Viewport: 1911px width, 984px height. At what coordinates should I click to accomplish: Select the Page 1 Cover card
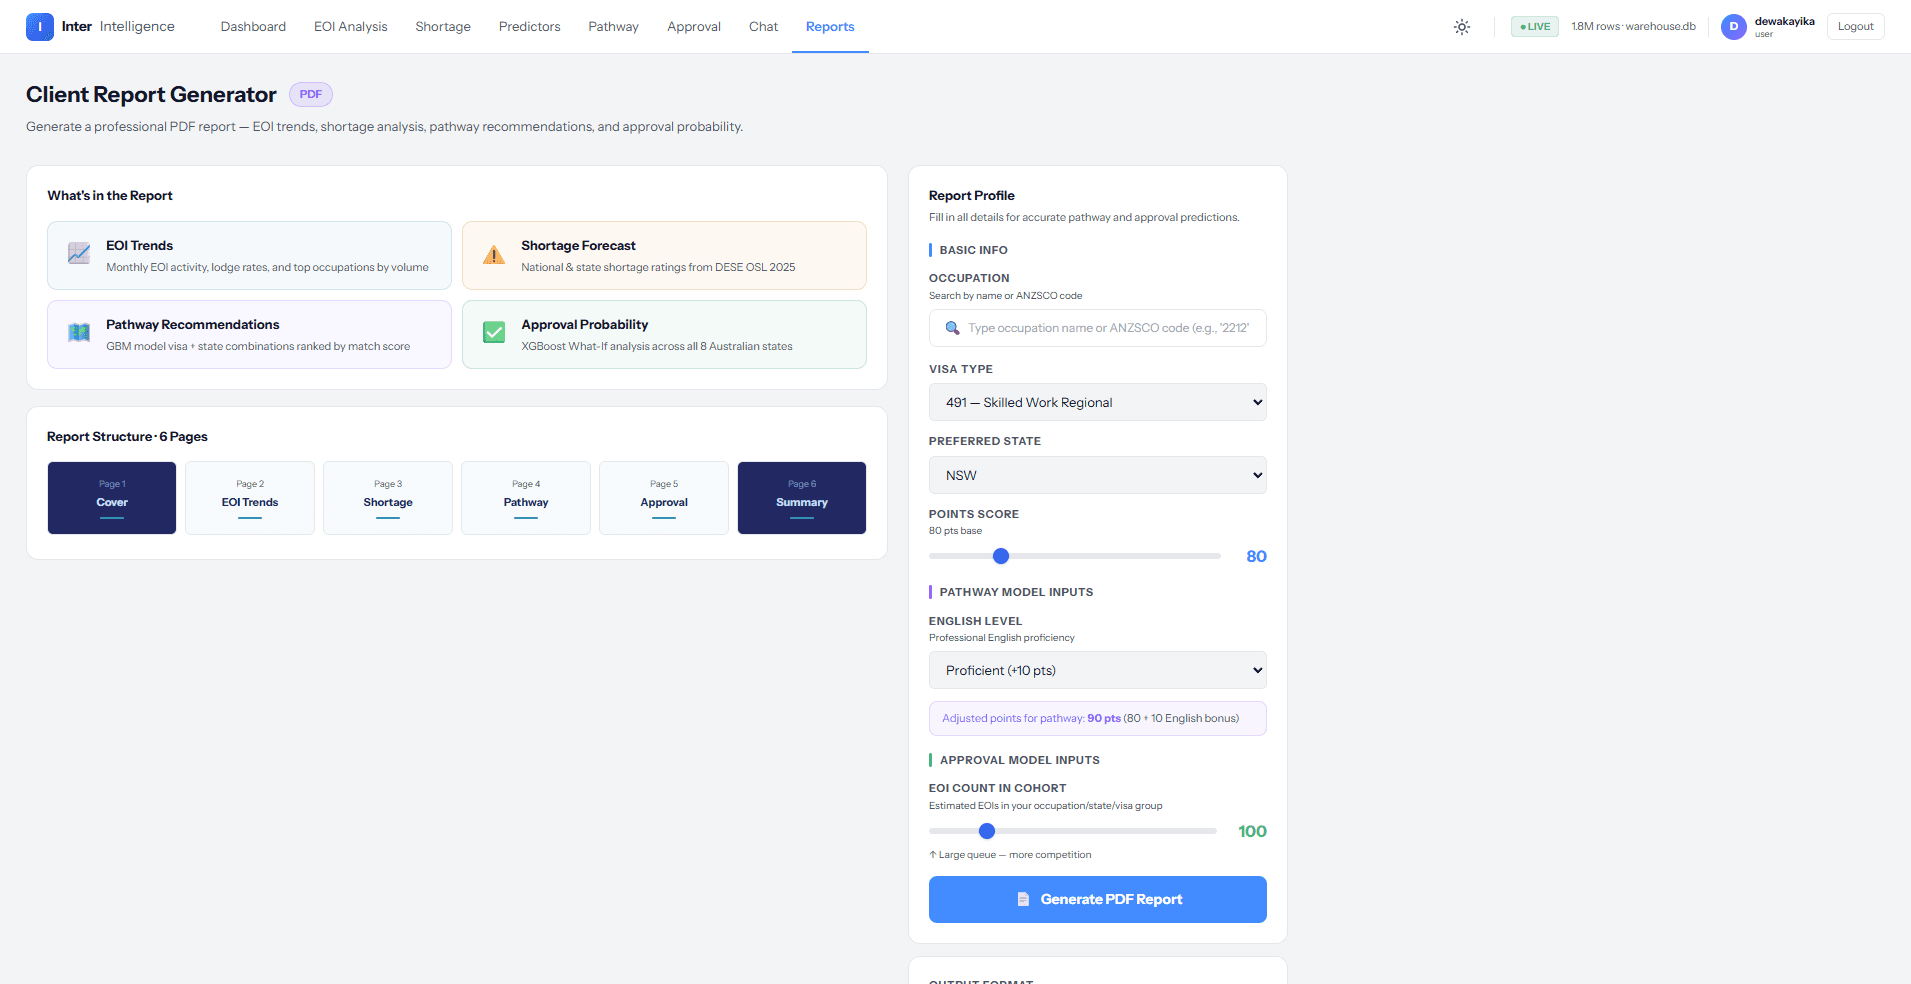112,498
